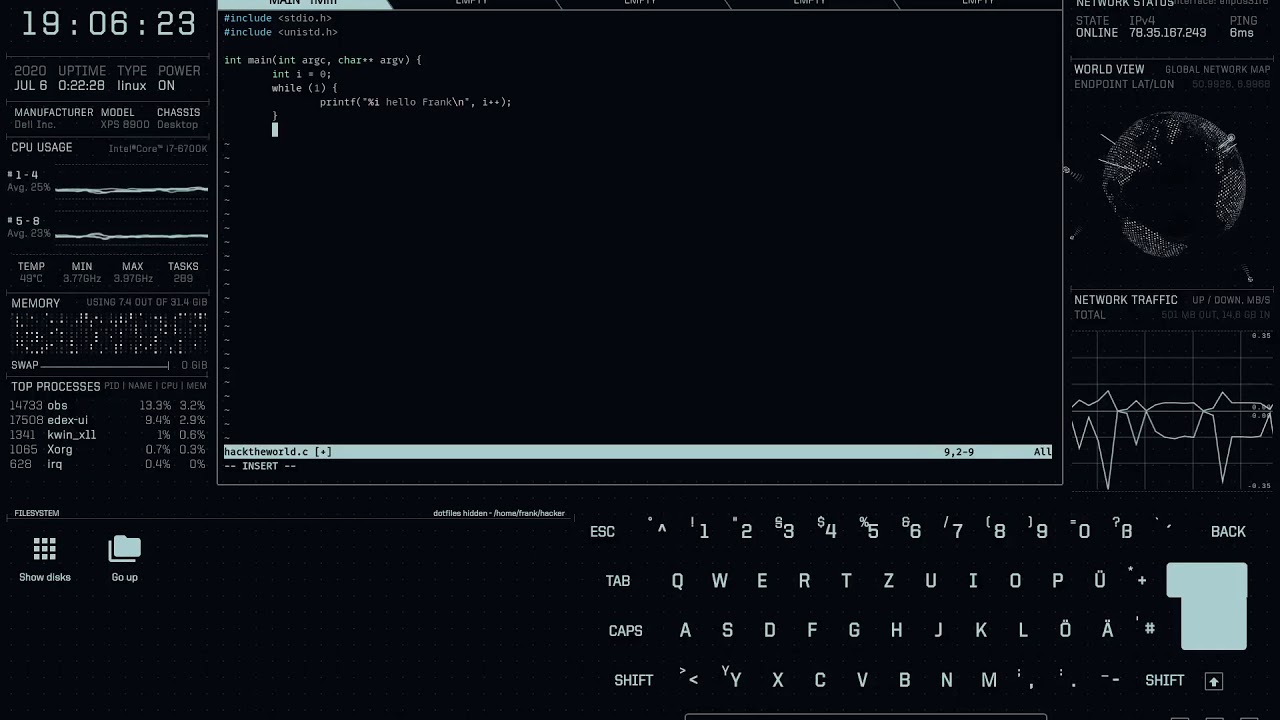The image size is (1280, 720).
Task: Click the -- INSERT -- mode indicator
Action: click(260, 466)
